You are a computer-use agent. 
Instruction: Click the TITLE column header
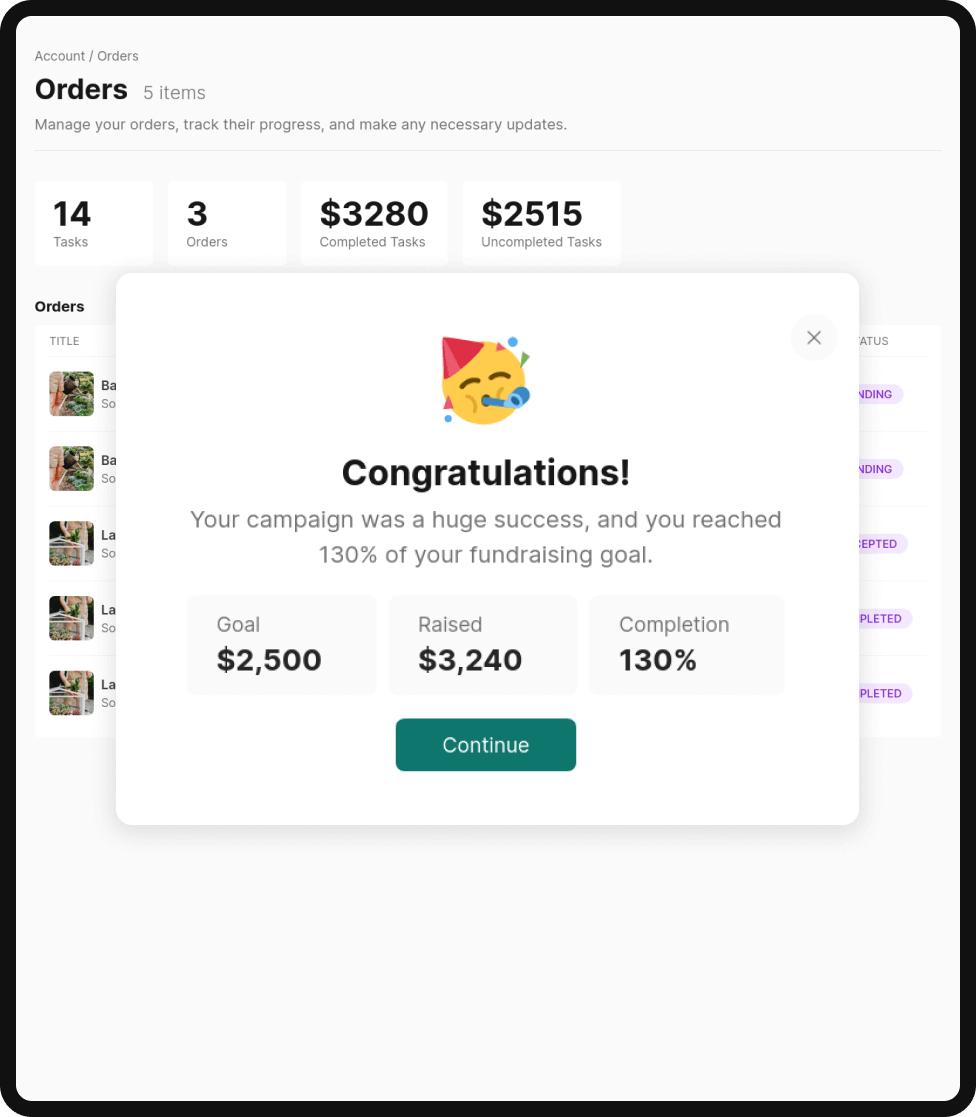65,341
